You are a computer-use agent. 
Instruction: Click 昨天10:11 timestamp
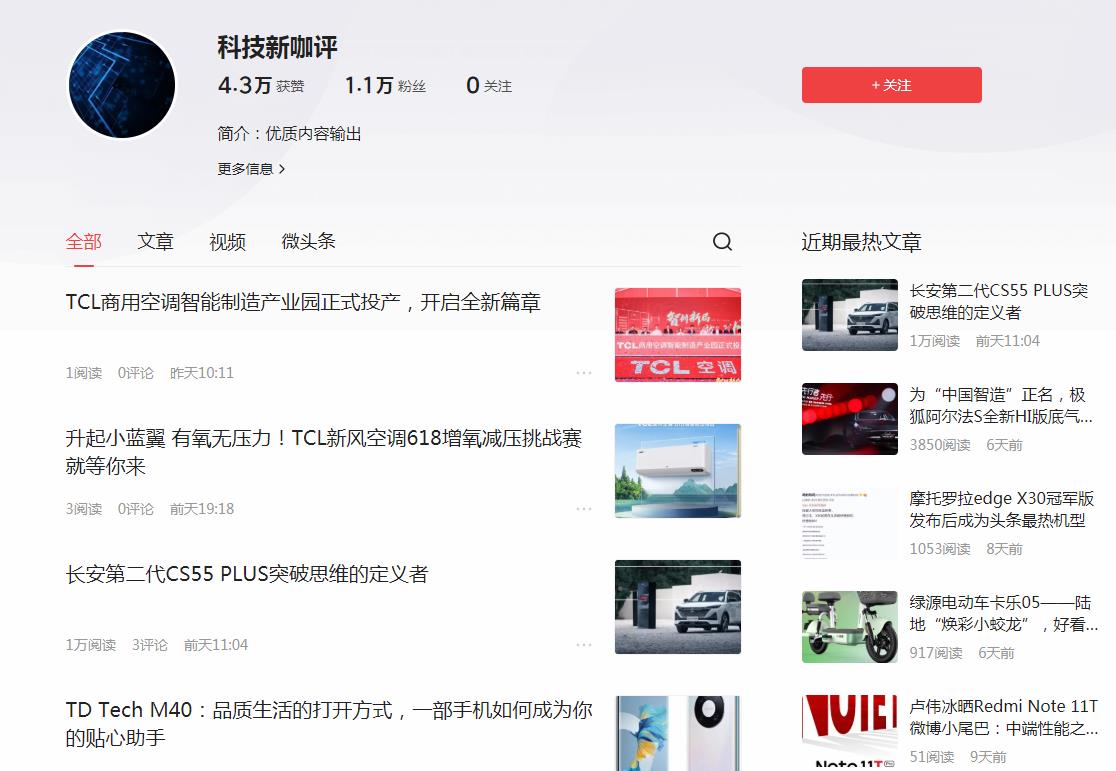(x=201, y=373)
